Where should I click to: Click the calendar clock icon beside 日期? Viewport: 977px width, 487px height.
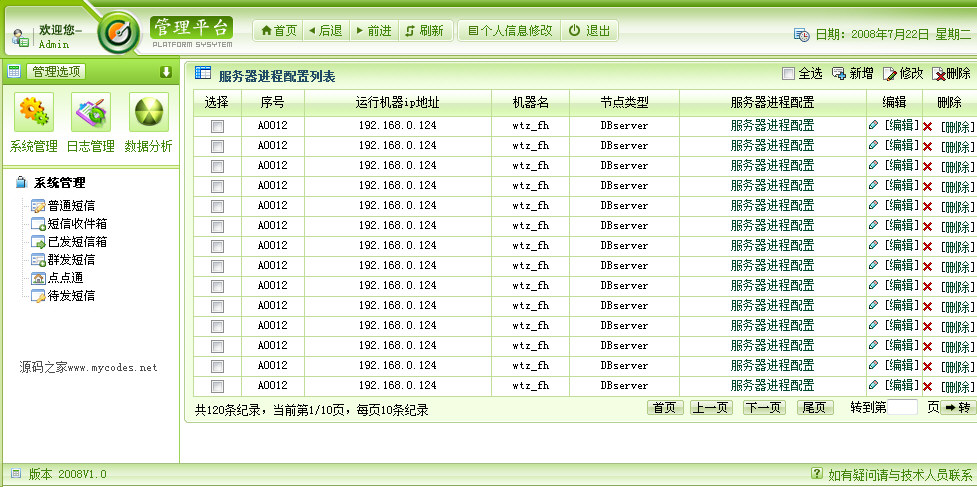pyautogui.click(x=801, y=35)
